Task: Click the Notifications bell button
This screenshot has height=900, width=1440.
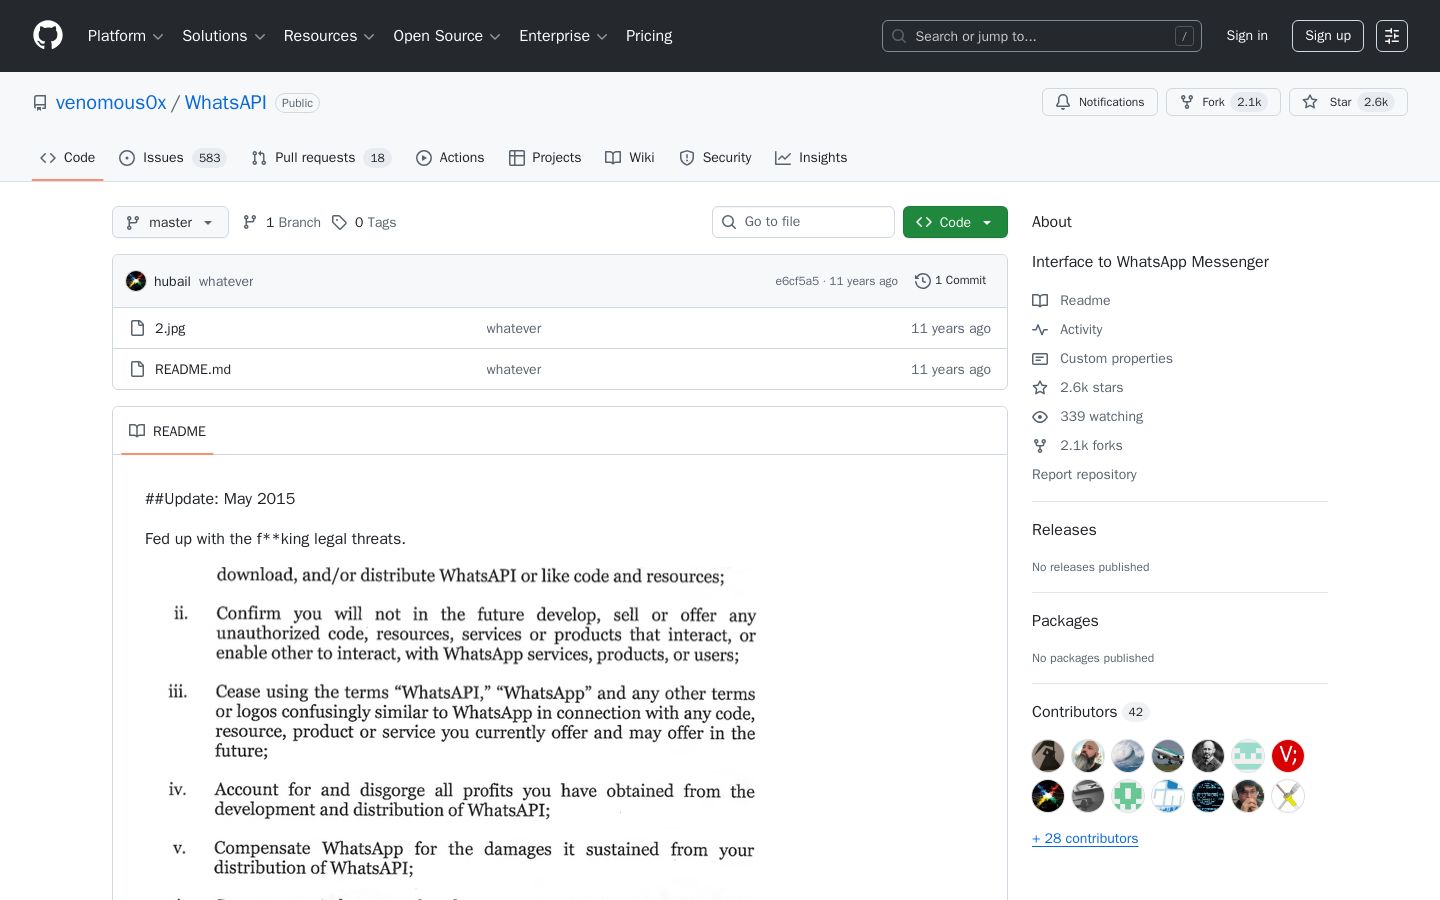Action: click(x=1100, y=102)
